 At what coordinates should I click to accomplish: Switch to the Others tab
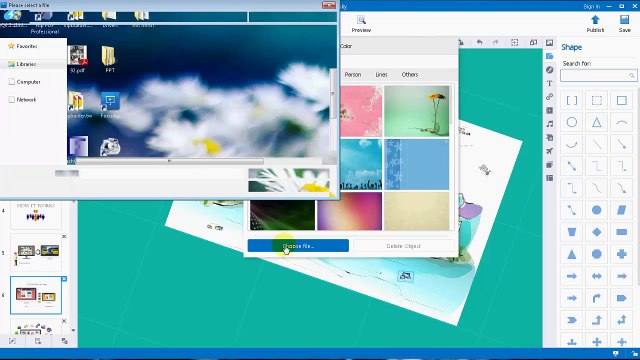pos(410,75)
